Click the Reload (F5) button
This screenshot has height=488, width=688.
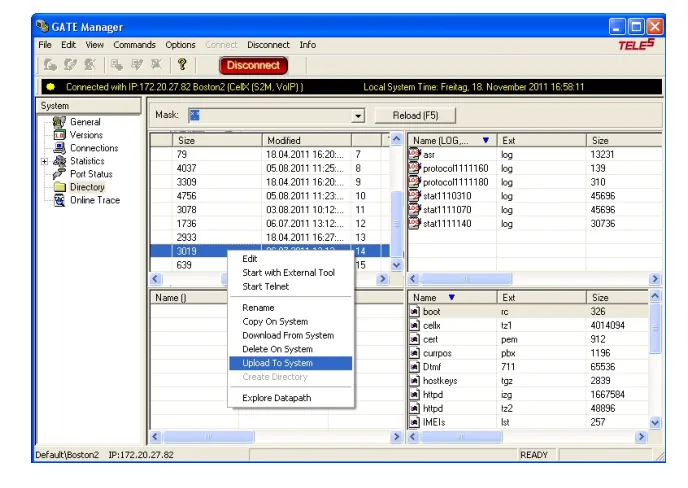[415, 115]
